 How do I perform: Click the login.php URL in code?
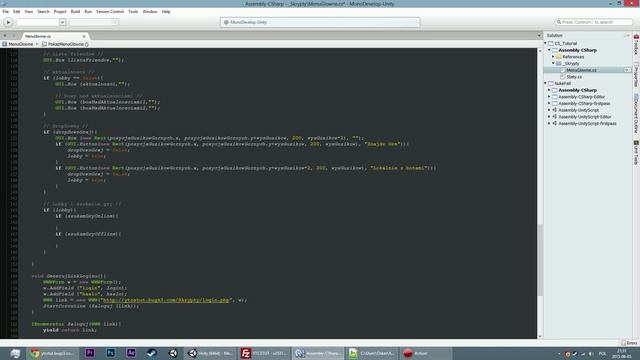point(166,300)
